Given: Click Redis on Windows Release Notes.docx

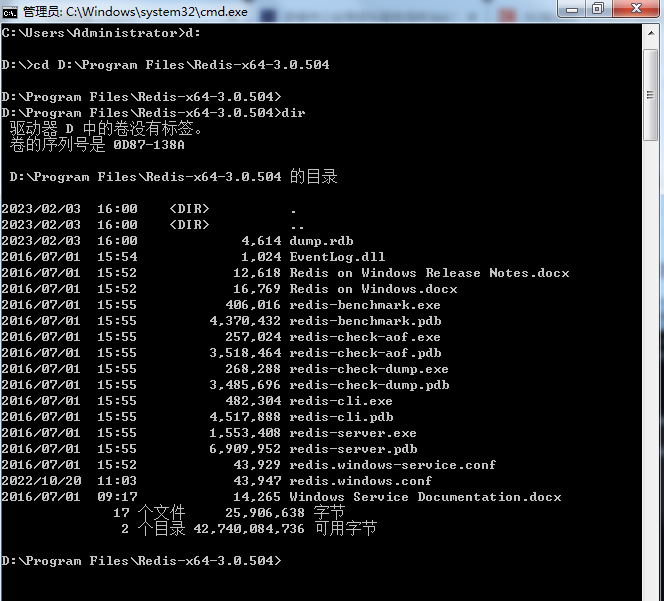Looking at the screenshot, I should pyautogui.click(x=429, y=273).
